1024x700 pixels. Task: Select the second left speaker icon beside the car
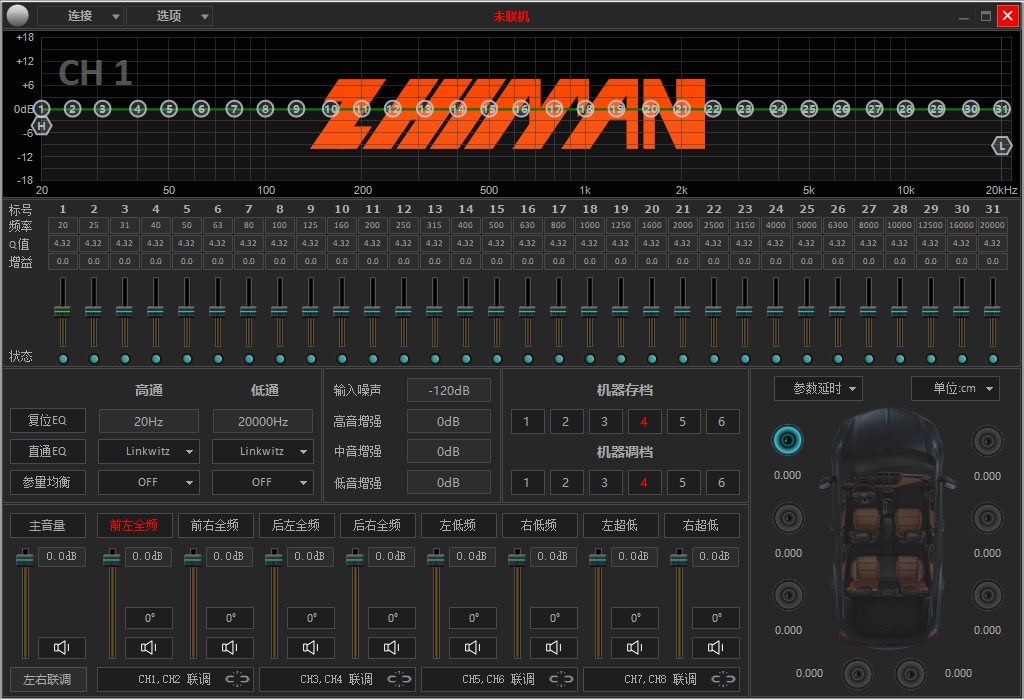tap(788, 518)
